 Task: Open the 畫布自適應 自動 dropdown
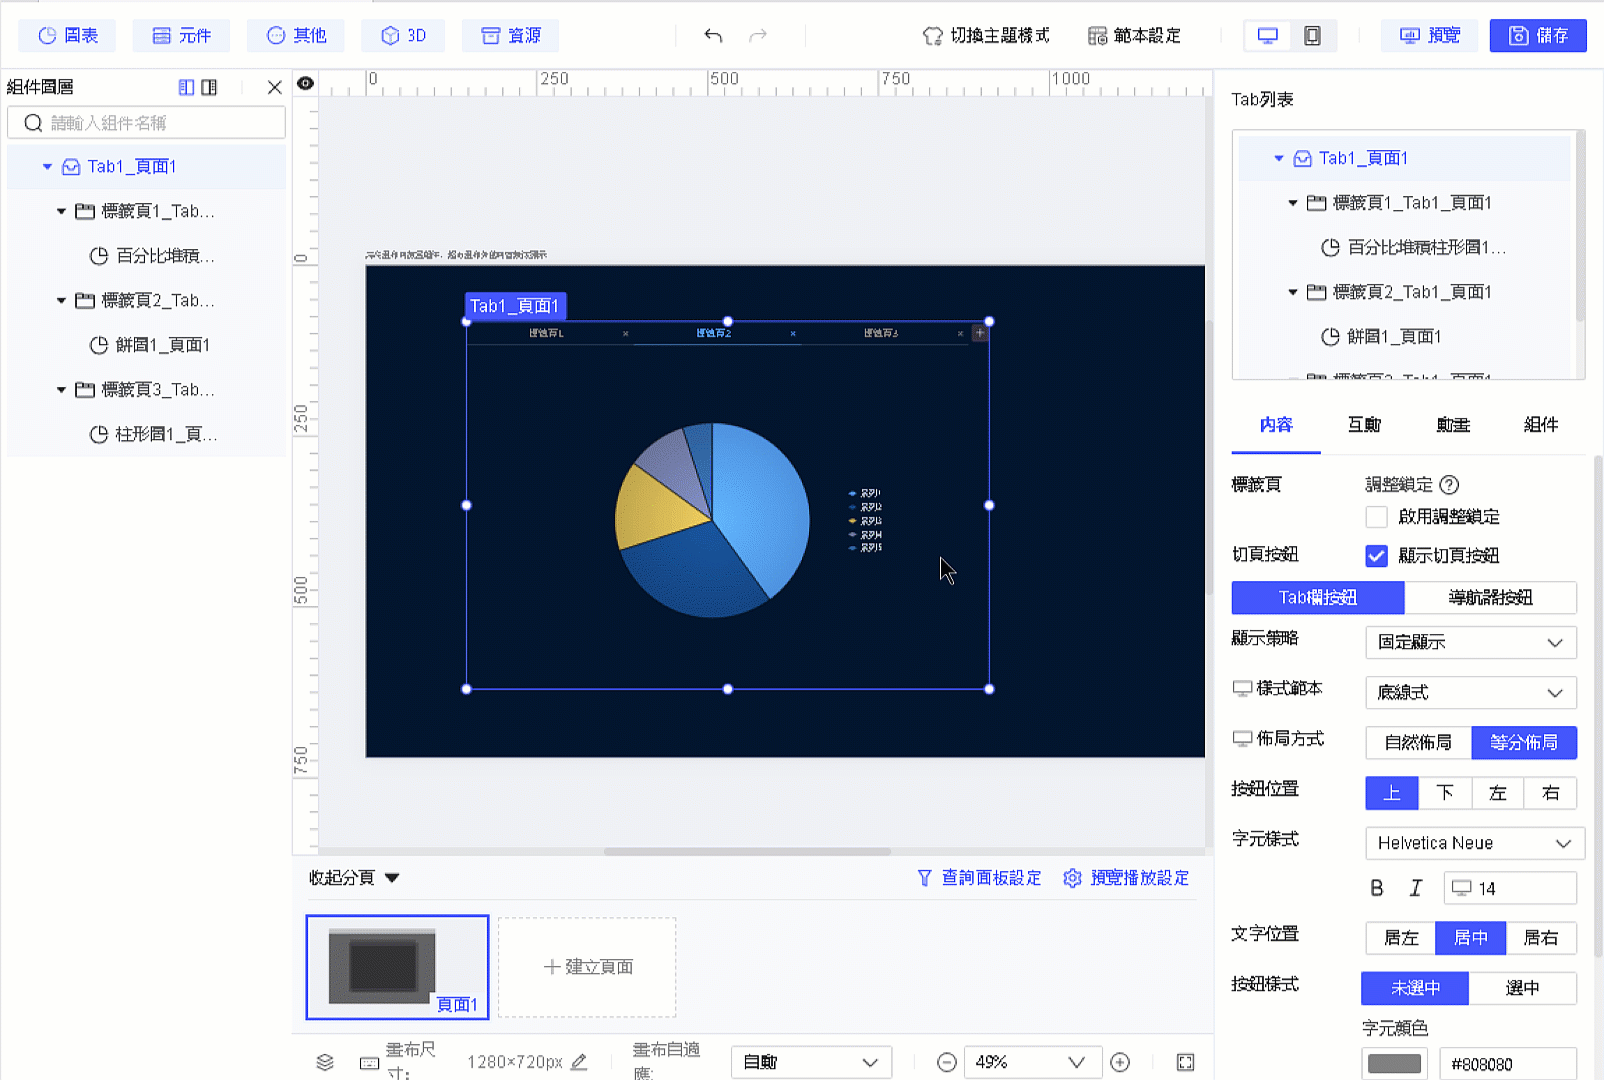click(x=811, y=1062)
